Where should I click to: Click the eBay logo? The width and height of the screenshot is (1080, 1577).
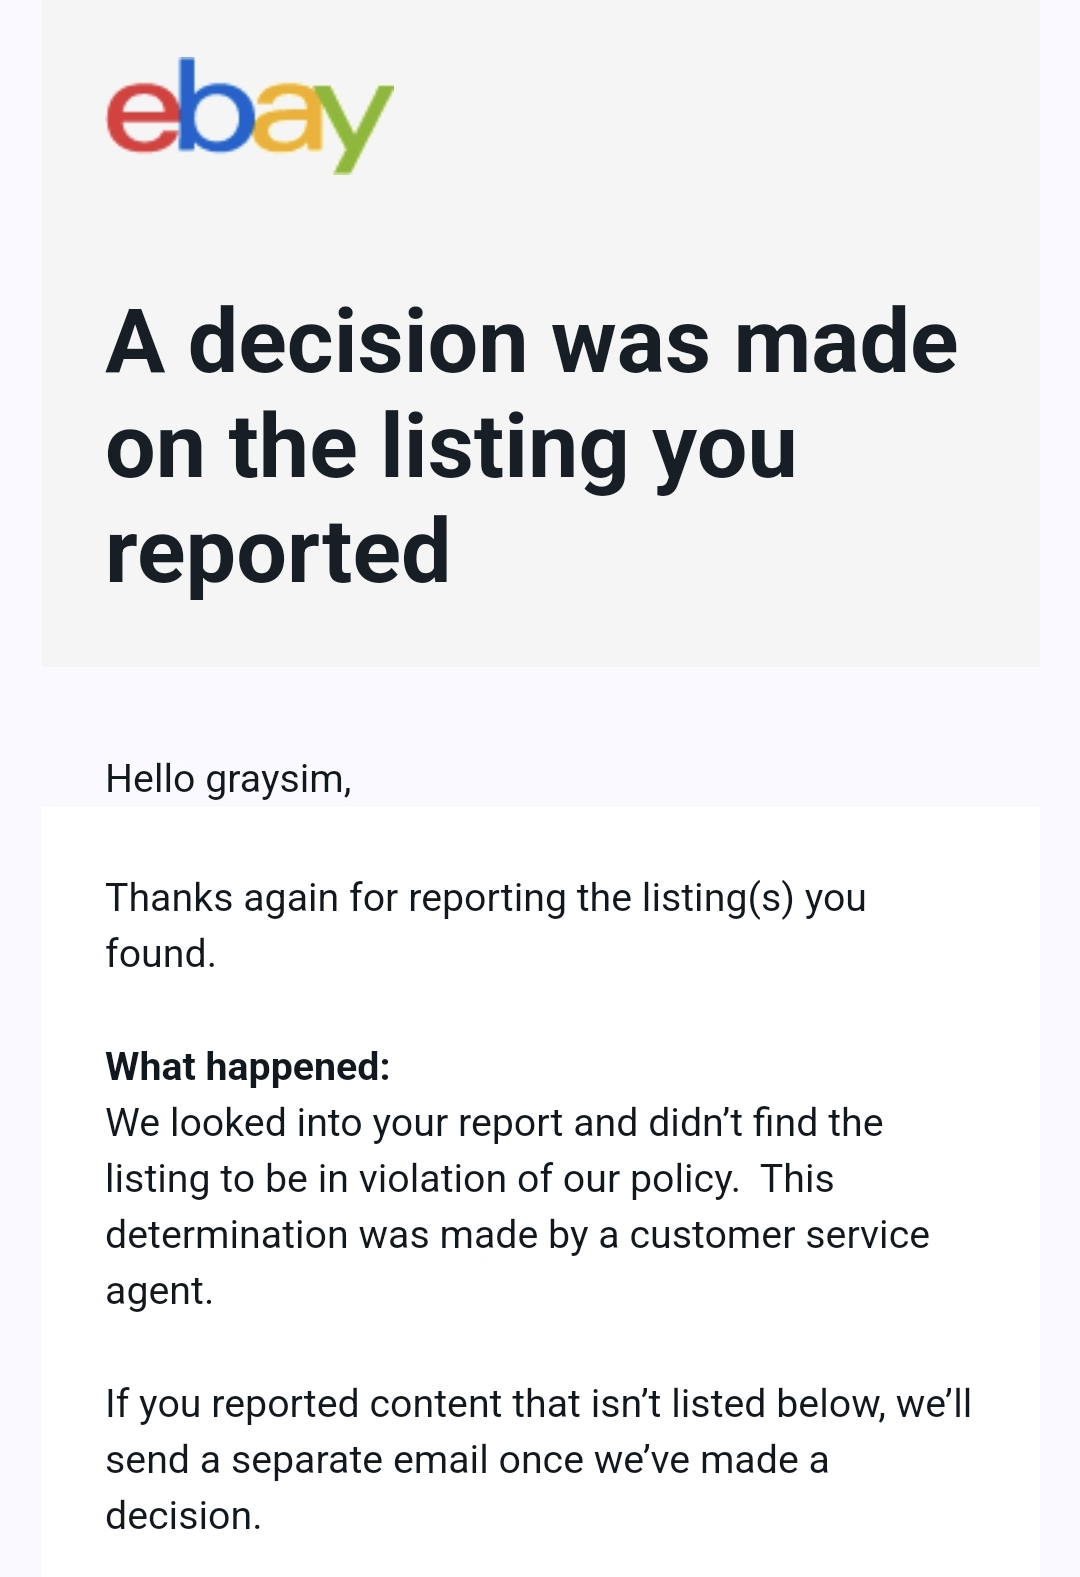pos(249,113)
